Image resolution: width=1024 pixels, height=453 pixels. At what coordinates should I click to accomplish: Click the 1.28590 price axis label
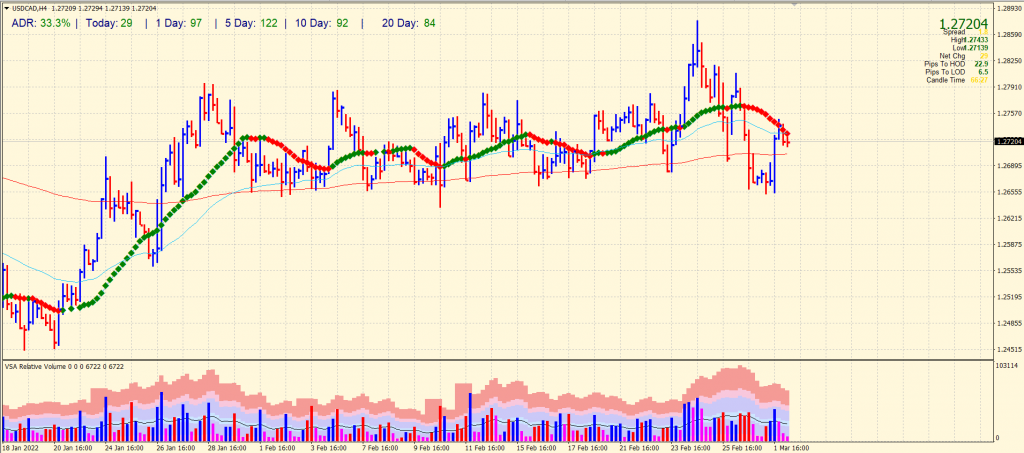tap(1010, 35)
